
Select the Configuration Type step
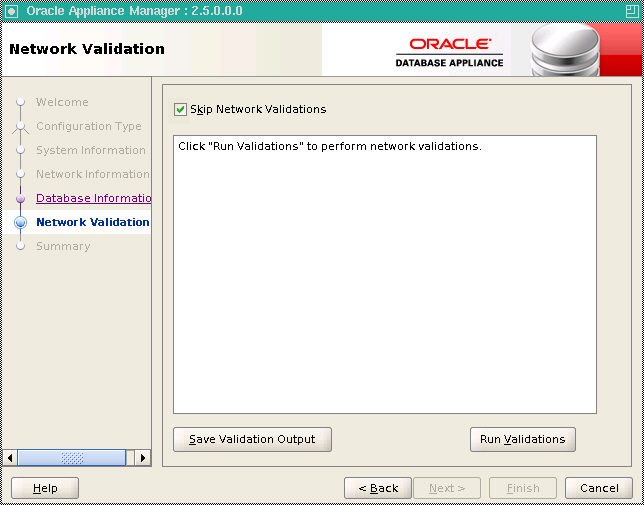[89, 126]
